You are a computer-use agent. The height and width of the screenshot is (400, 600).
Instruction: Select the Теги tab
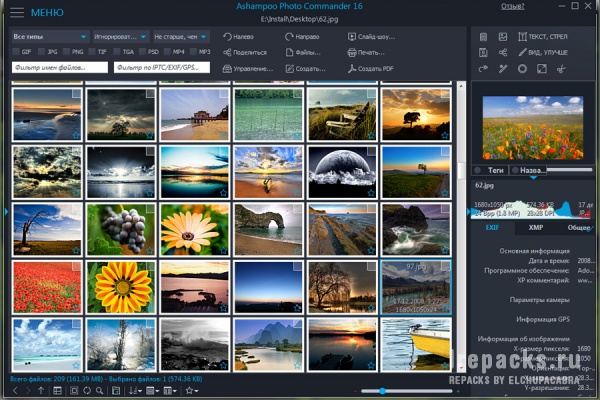[491, 170]
